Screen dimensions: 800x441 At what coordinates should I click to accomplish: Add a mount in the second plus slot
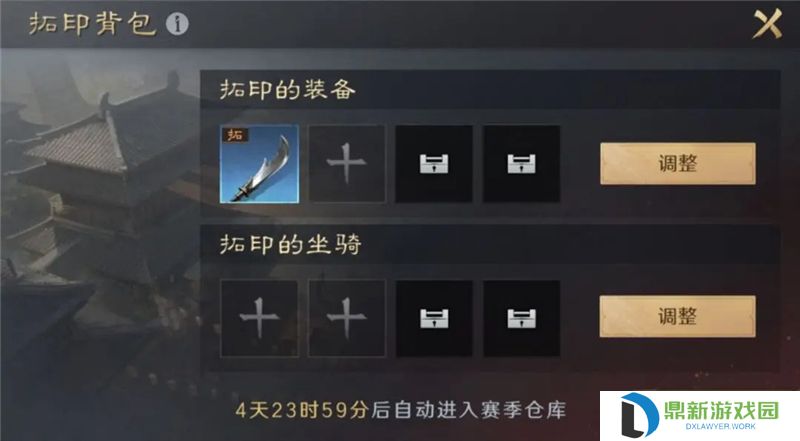[x=347, y=318]
